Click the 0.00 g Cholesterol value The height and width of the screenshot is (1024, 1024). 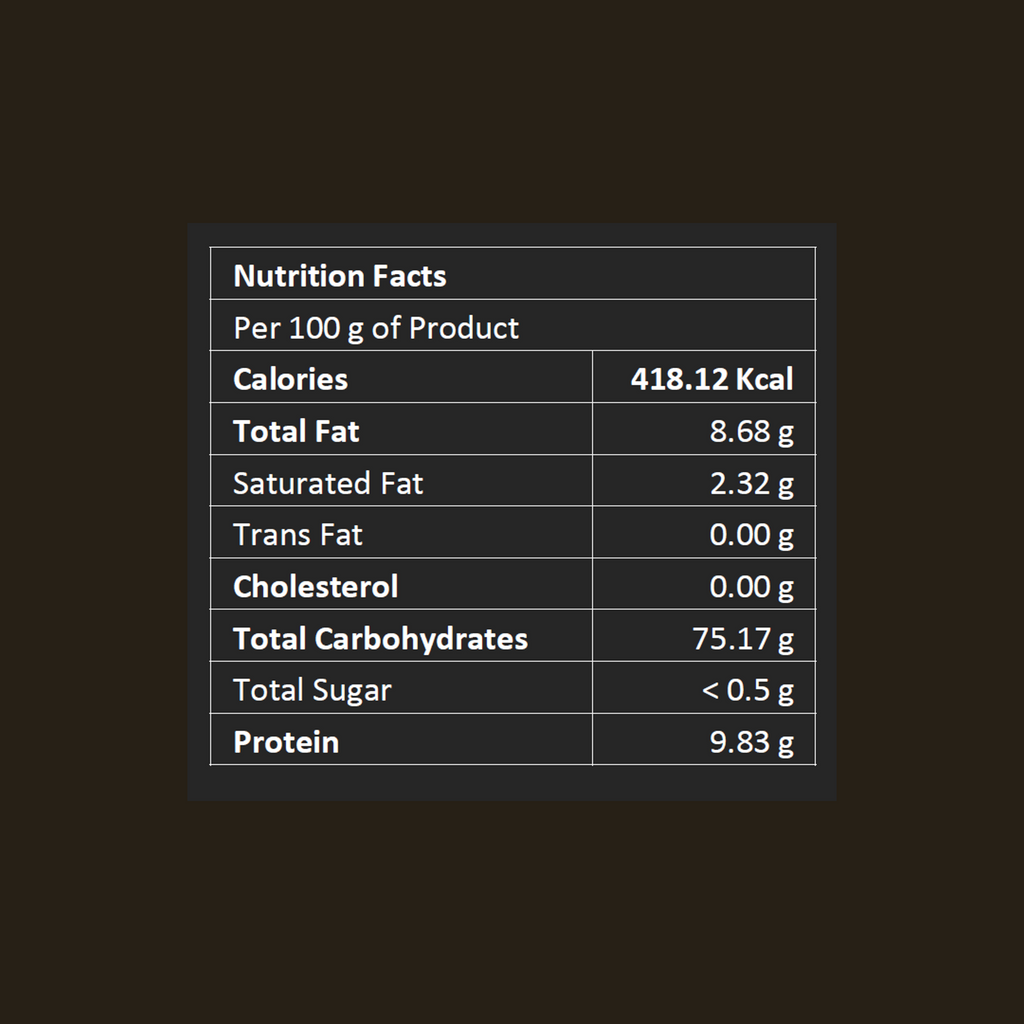coord(751,586)
